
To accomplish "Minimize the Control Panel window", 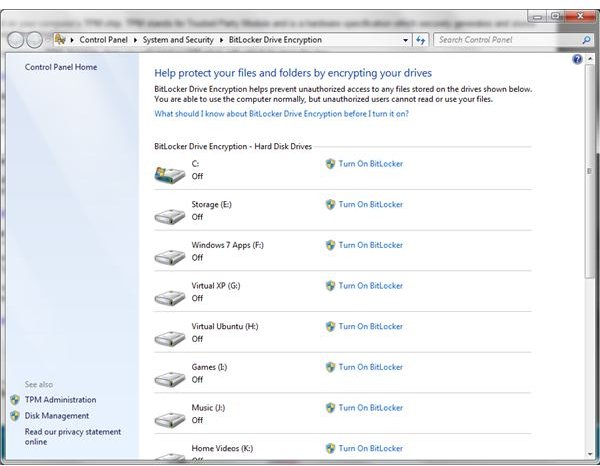I will coord(537,17).
